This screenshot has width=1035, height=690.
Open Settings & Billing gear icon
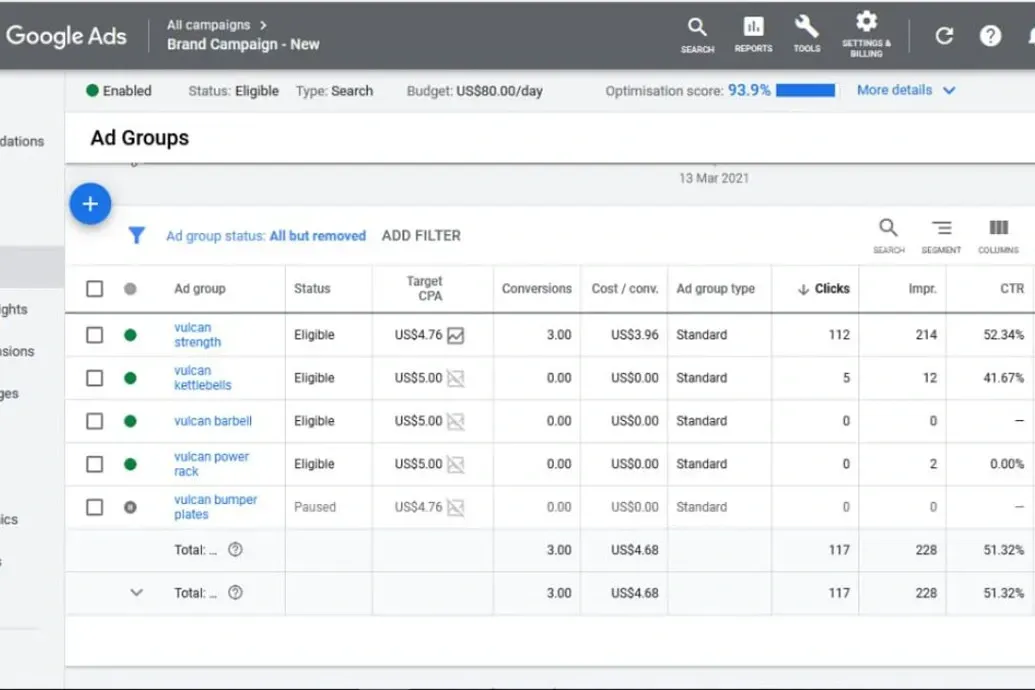click(x=866, y=33)
